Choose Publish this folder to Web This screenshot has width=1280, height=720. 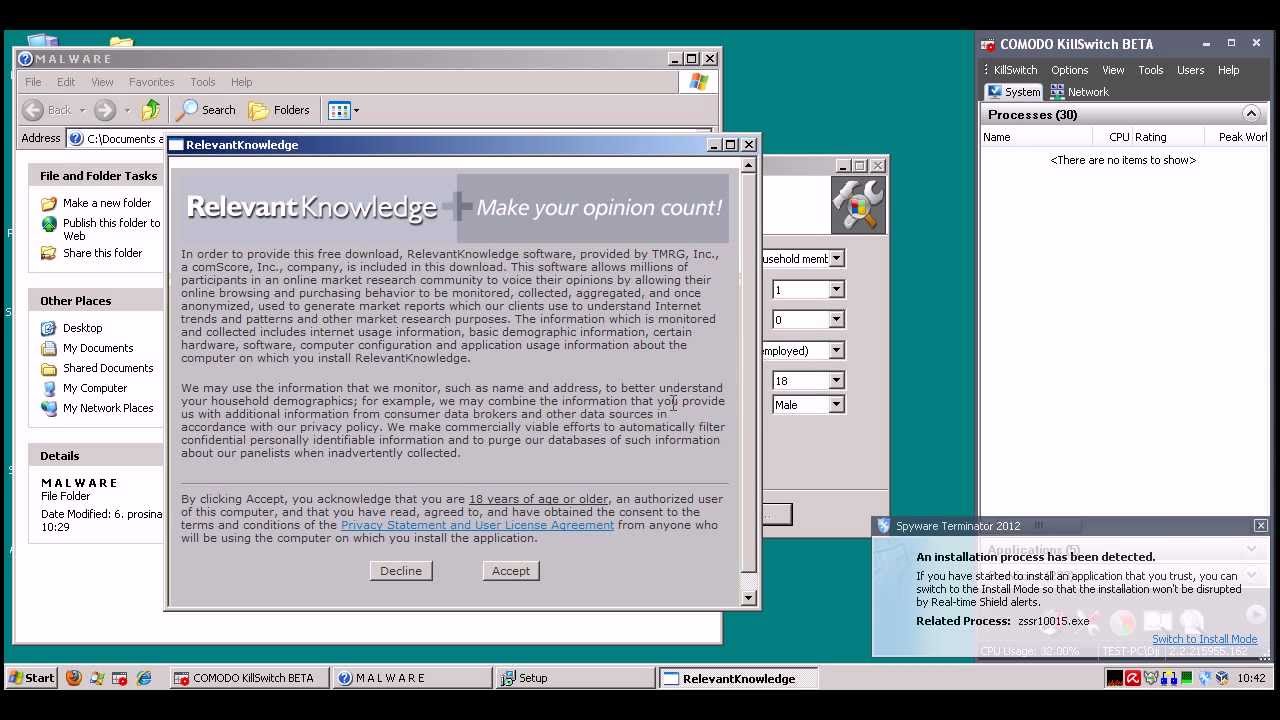pyautogui.click(x=111, y=229)
